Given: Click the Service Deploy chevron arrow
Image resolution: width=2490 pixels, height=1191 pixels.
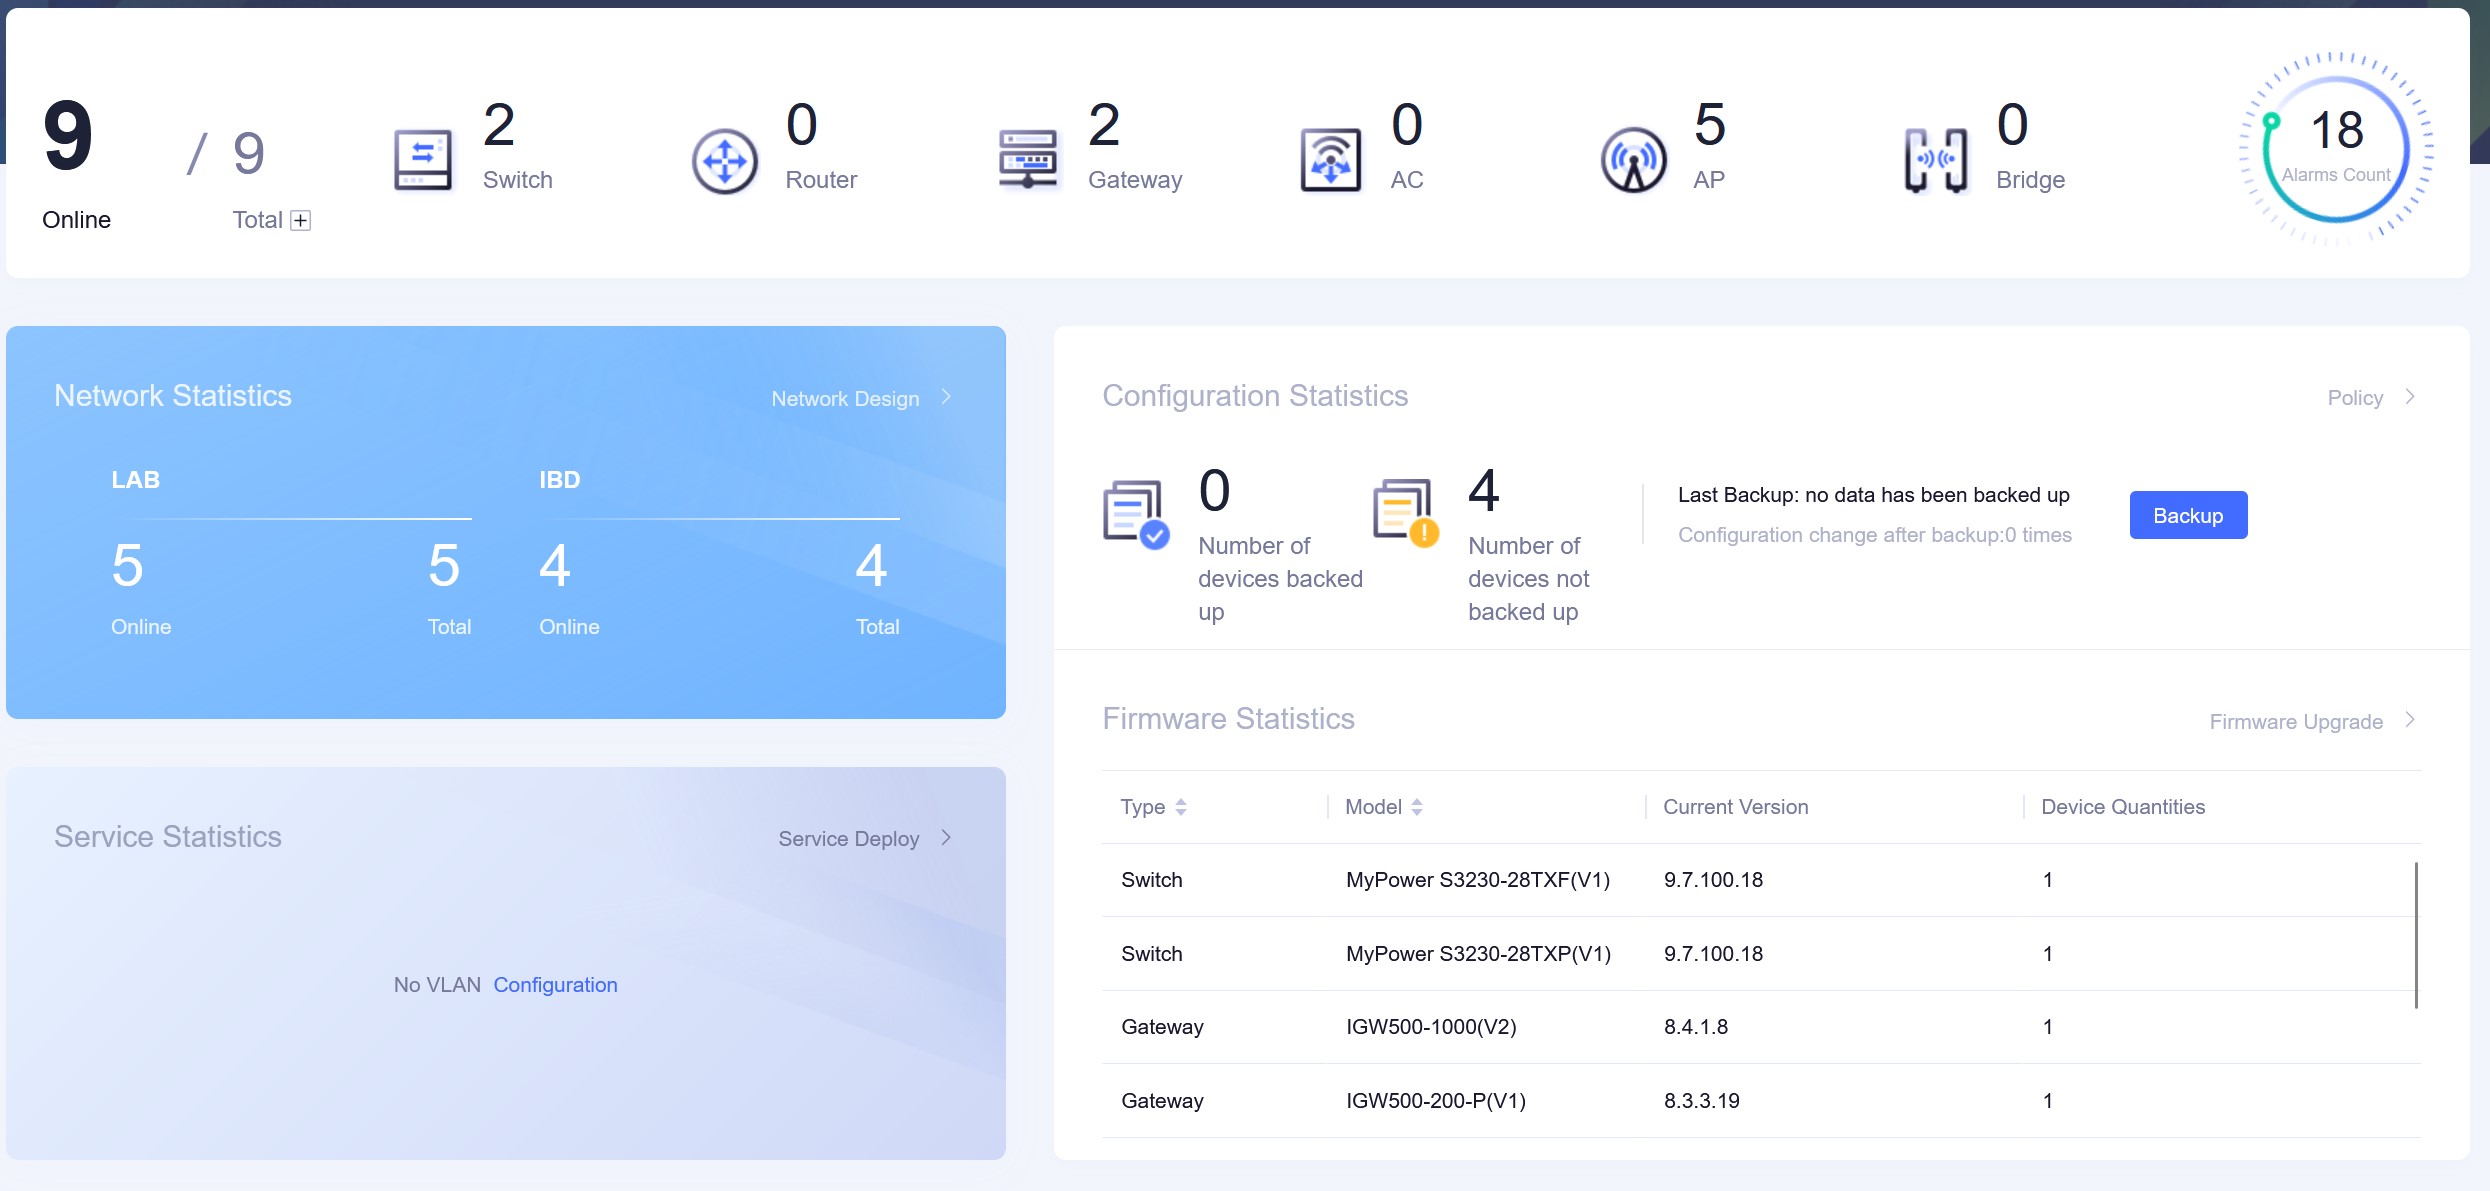Looking at the screenshot, I should pos(946,837).
